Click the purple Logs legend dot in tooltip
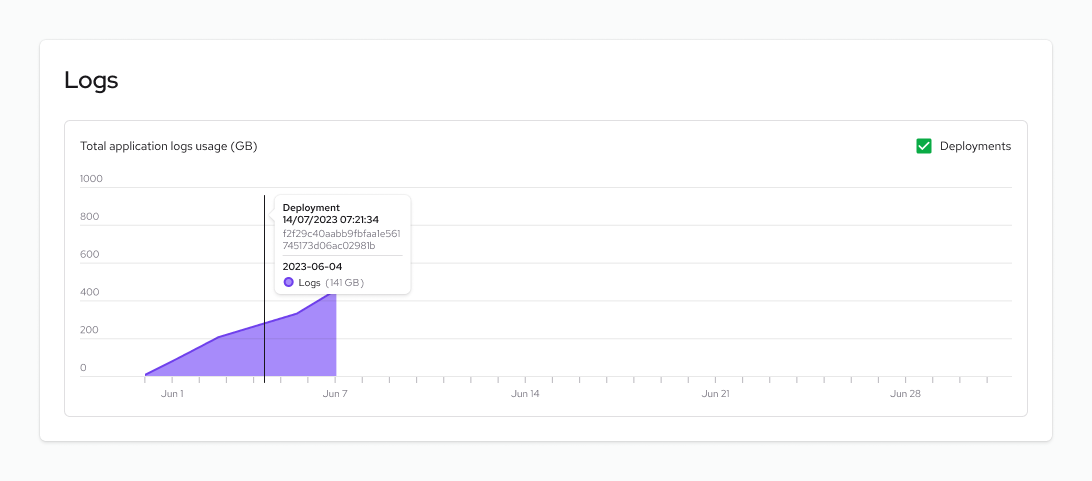Screen dimensions: 1092x481 [x=289, y=283]
